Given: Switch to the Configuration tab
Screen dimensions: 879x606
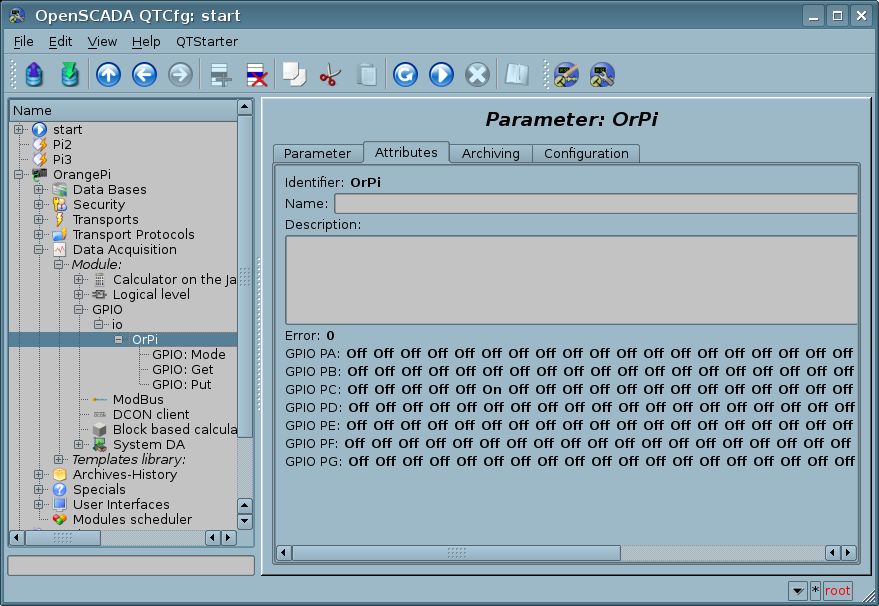Looking at the screenshot, I should [x=586, y=154].
